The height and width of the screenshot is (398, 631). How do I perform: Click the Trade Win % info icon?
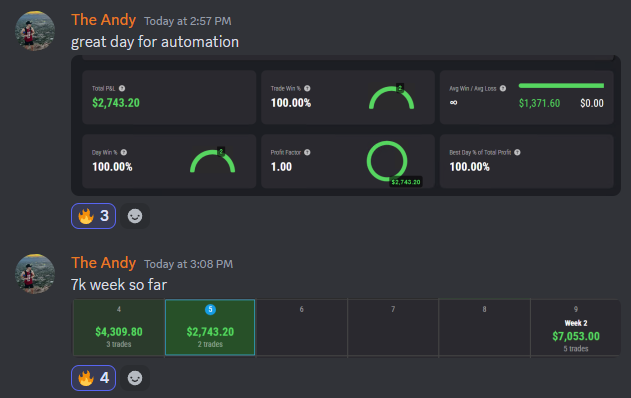307,89
